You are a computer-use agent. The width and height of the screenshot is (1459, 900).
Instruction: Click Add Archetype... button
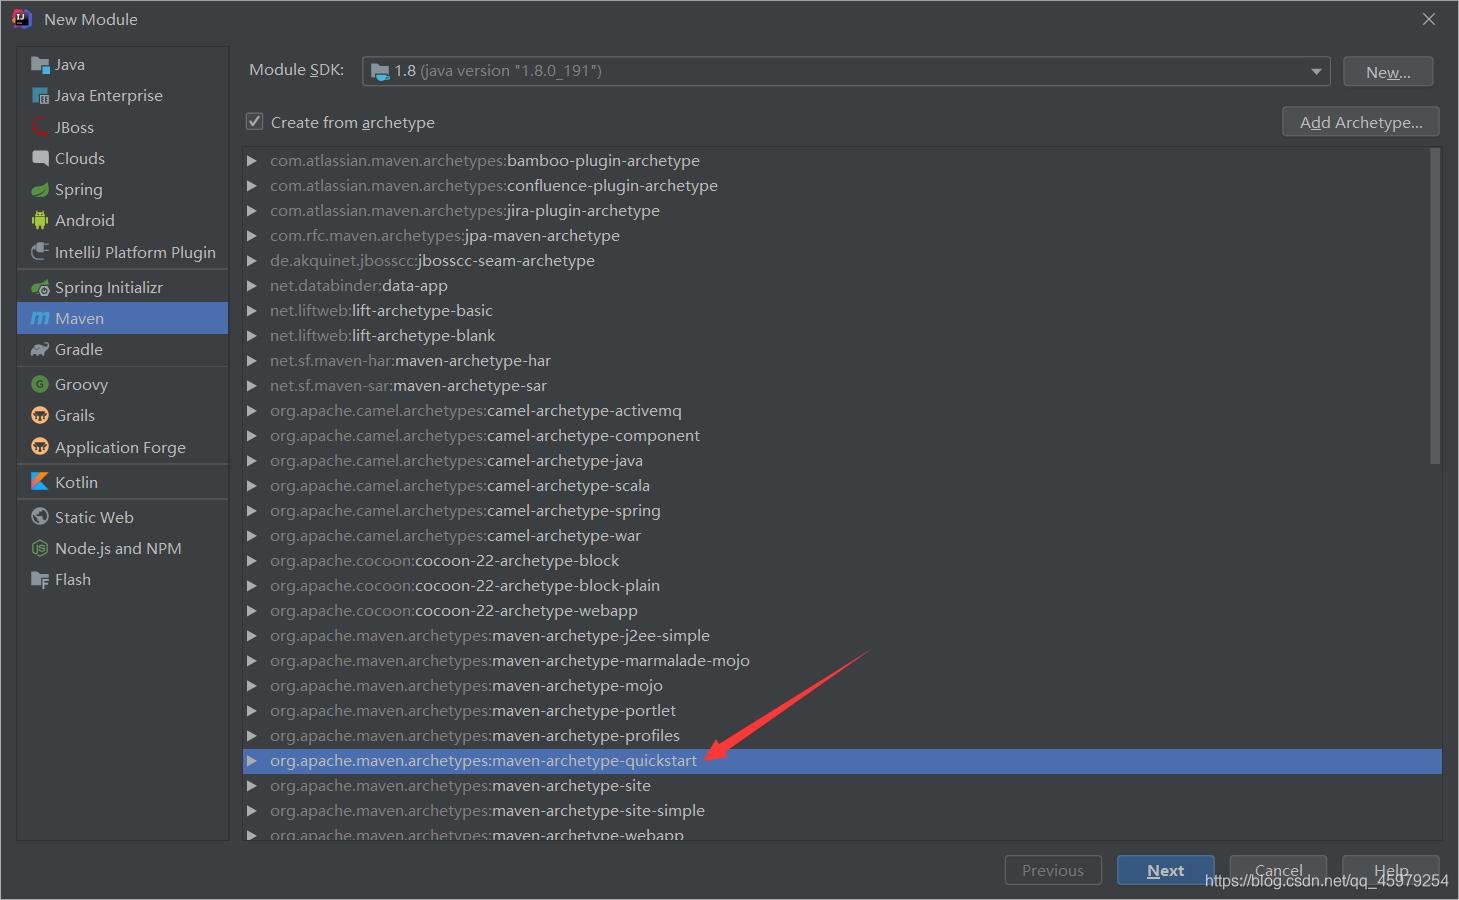(x=1361, y=122)
